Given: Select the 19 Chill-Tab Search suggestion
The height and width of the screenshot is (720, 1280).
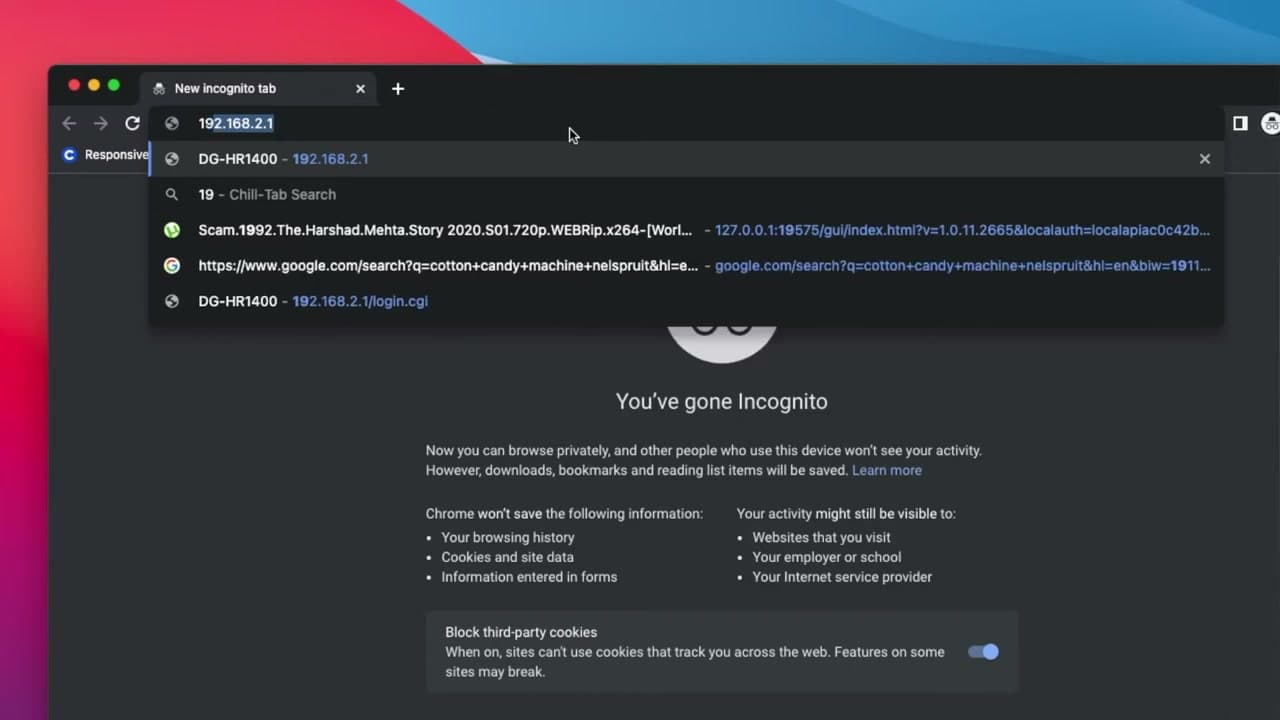Looking at the screenshot, I should (x=686, y=195).
